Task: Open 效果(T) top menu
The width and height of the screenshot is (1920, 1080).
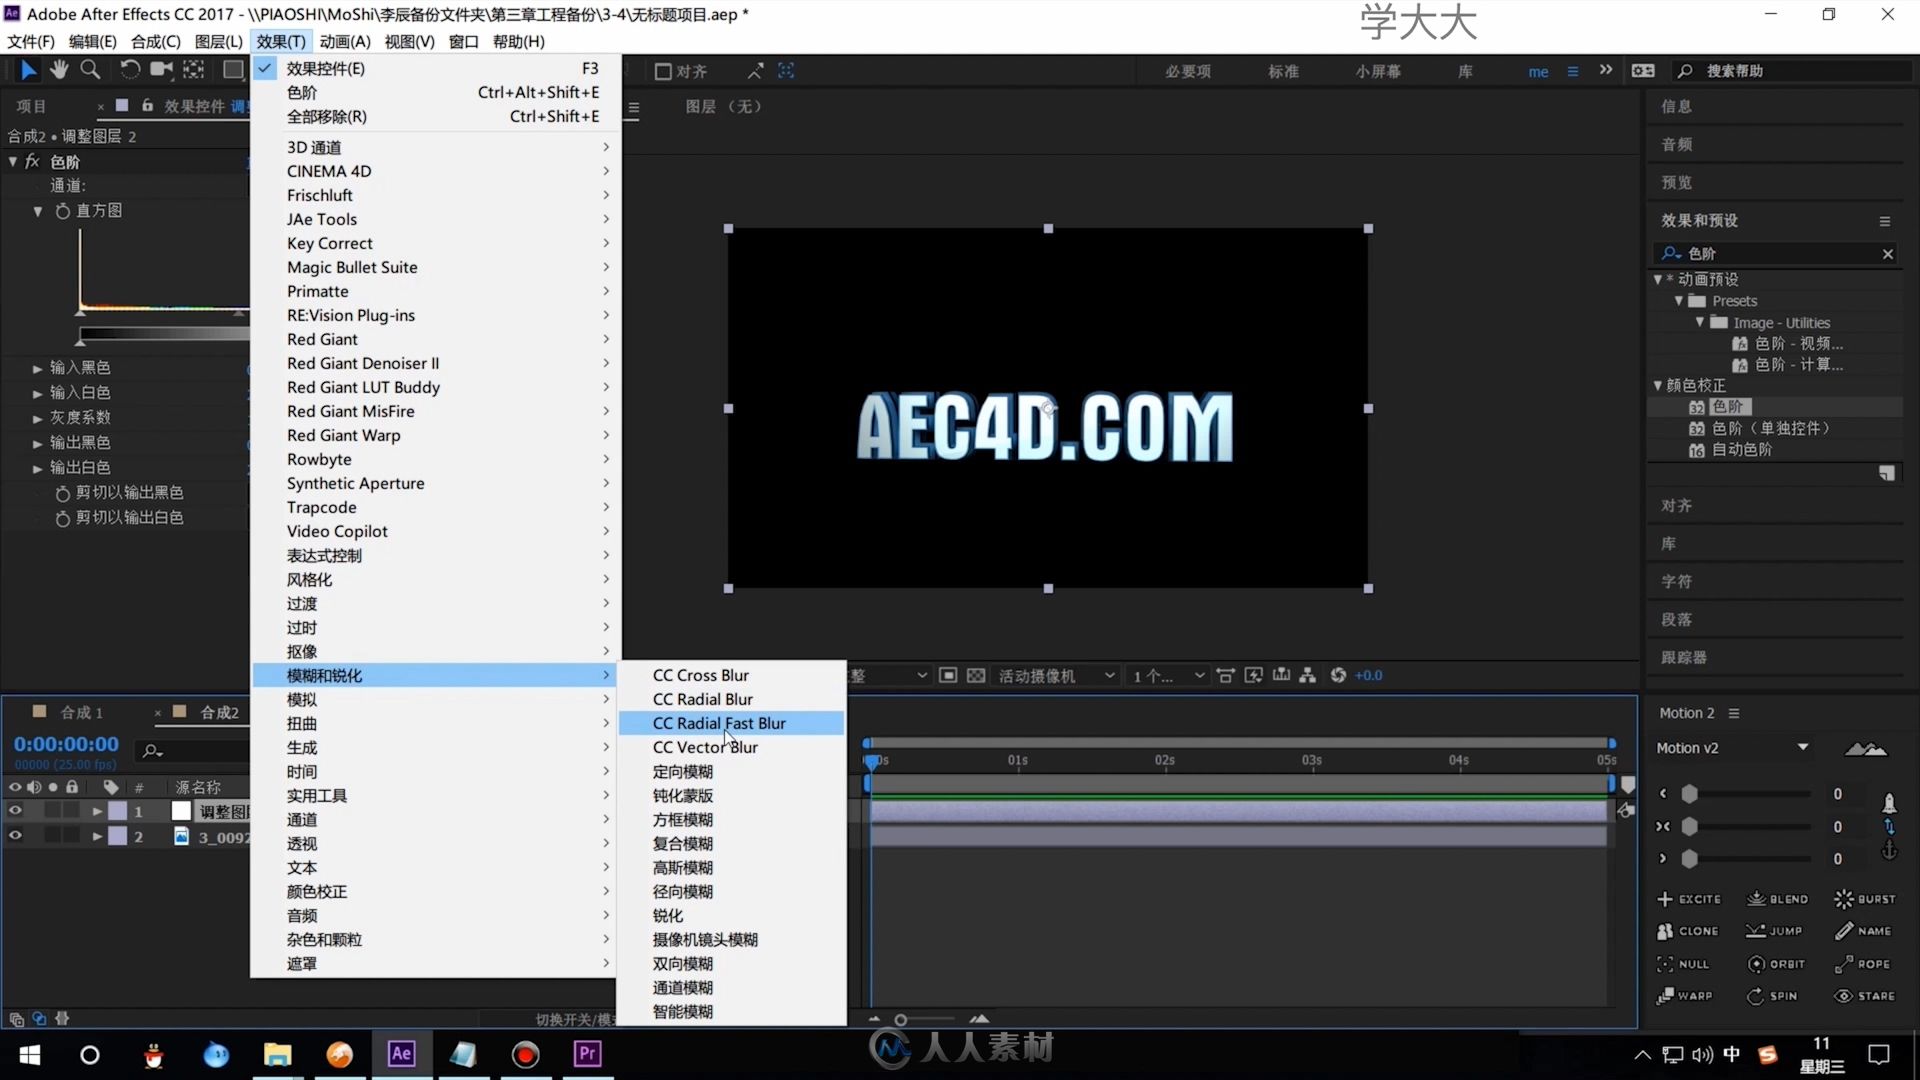Action: (277, 41)
